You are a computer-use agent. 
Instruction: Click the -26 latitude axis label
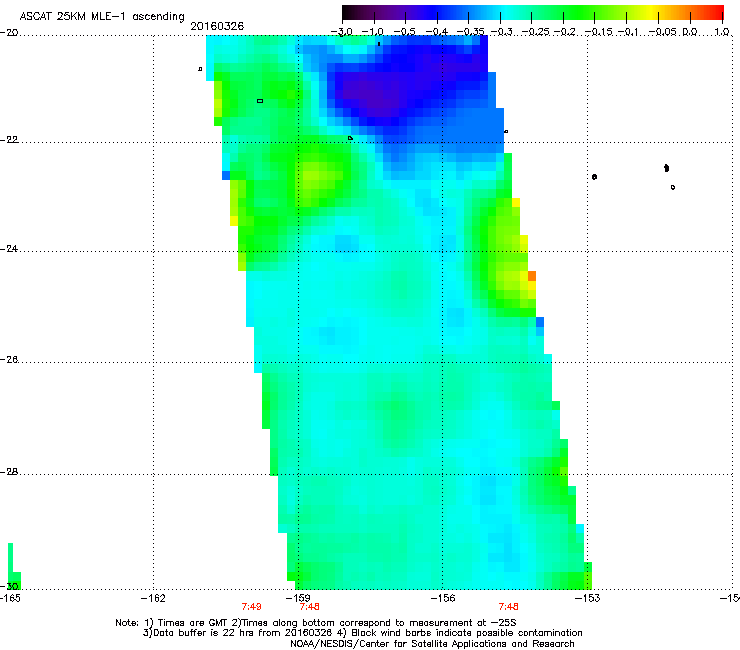click(10, 360)
